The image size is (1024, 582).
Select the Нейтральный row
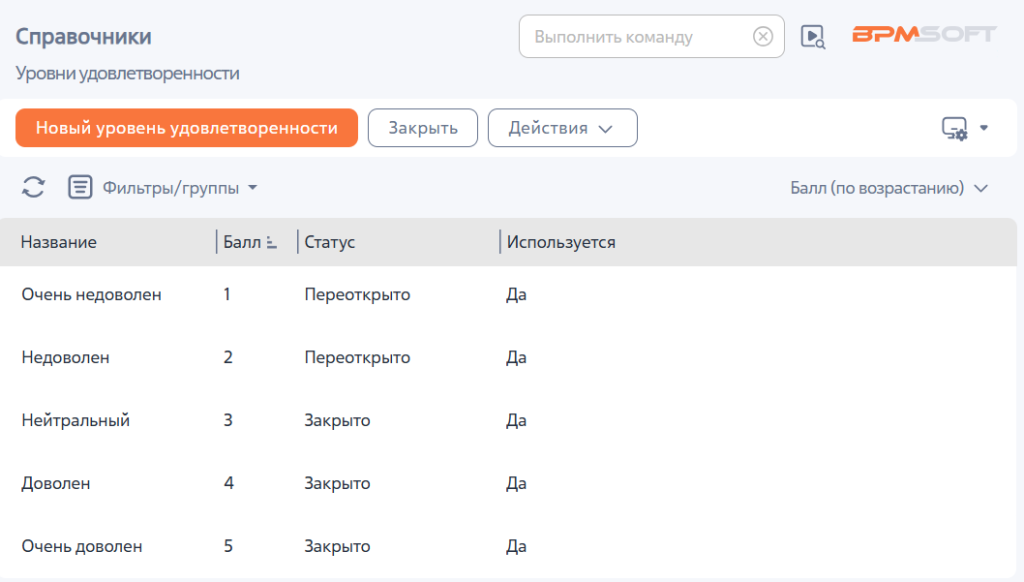coord(508,420)
